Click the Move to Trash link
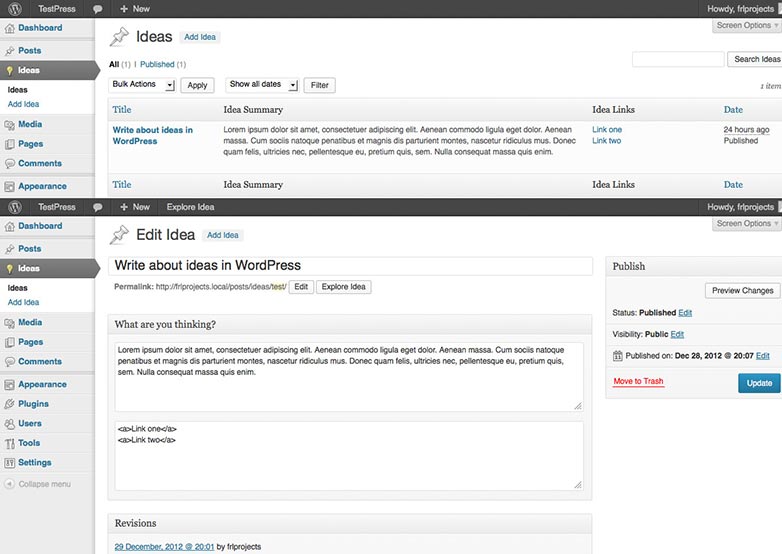The height and width of the screenshot is (554, 782). click(x=638, y=381)
